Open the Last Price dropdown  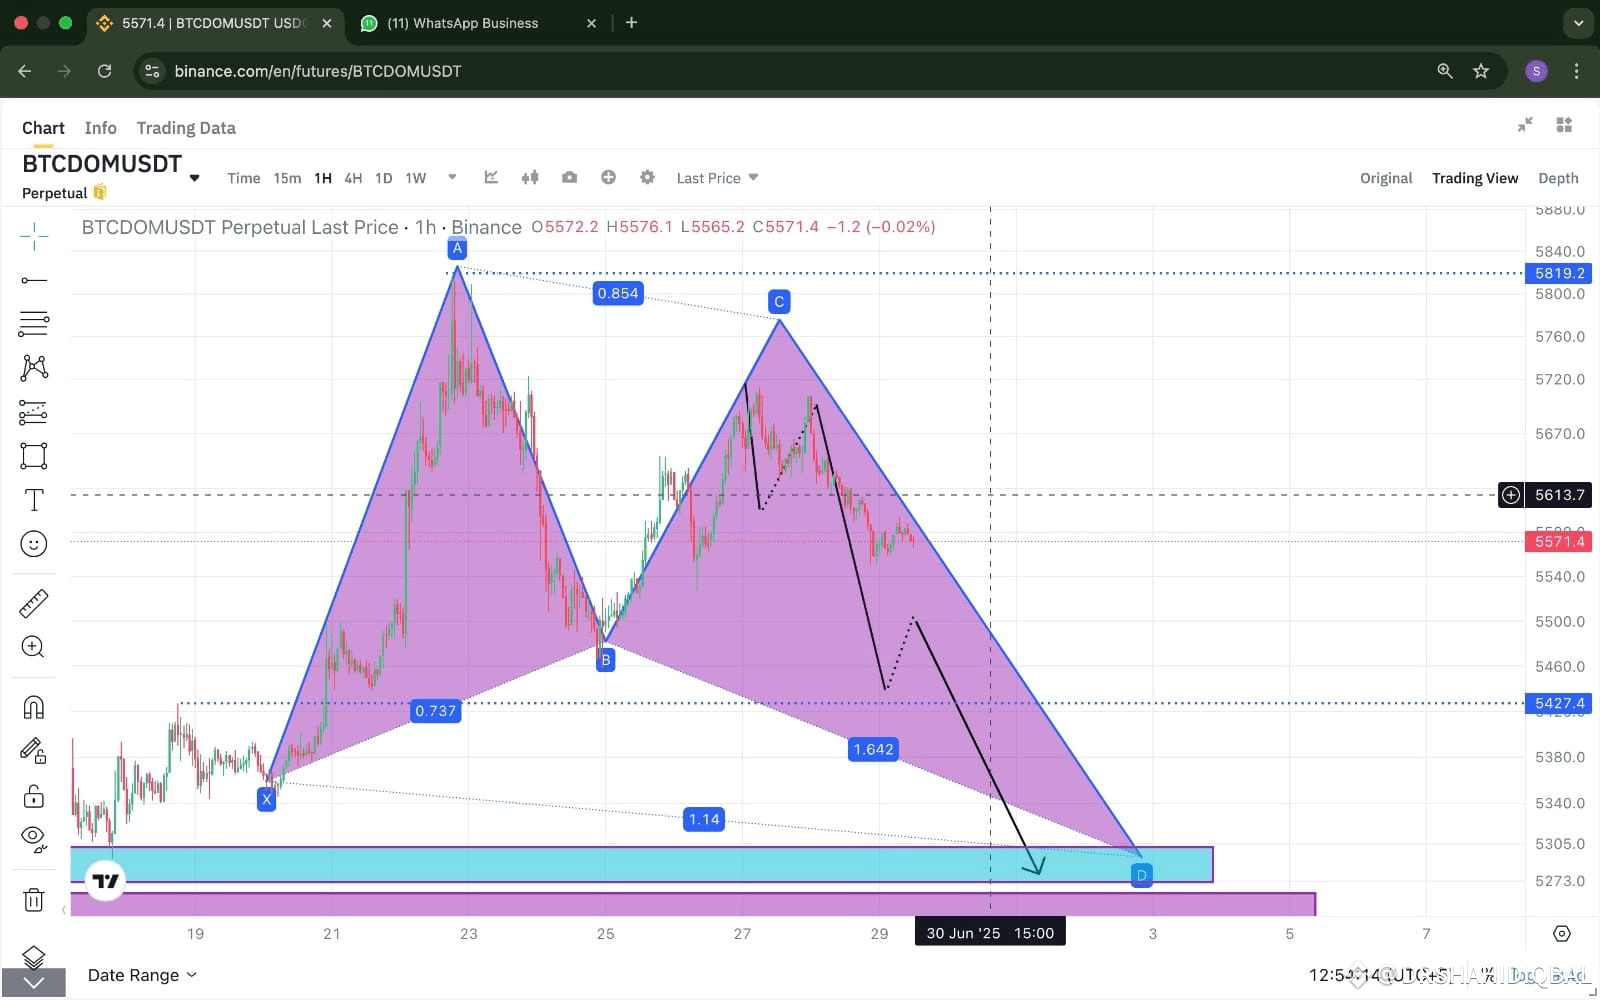pos(717,178)
